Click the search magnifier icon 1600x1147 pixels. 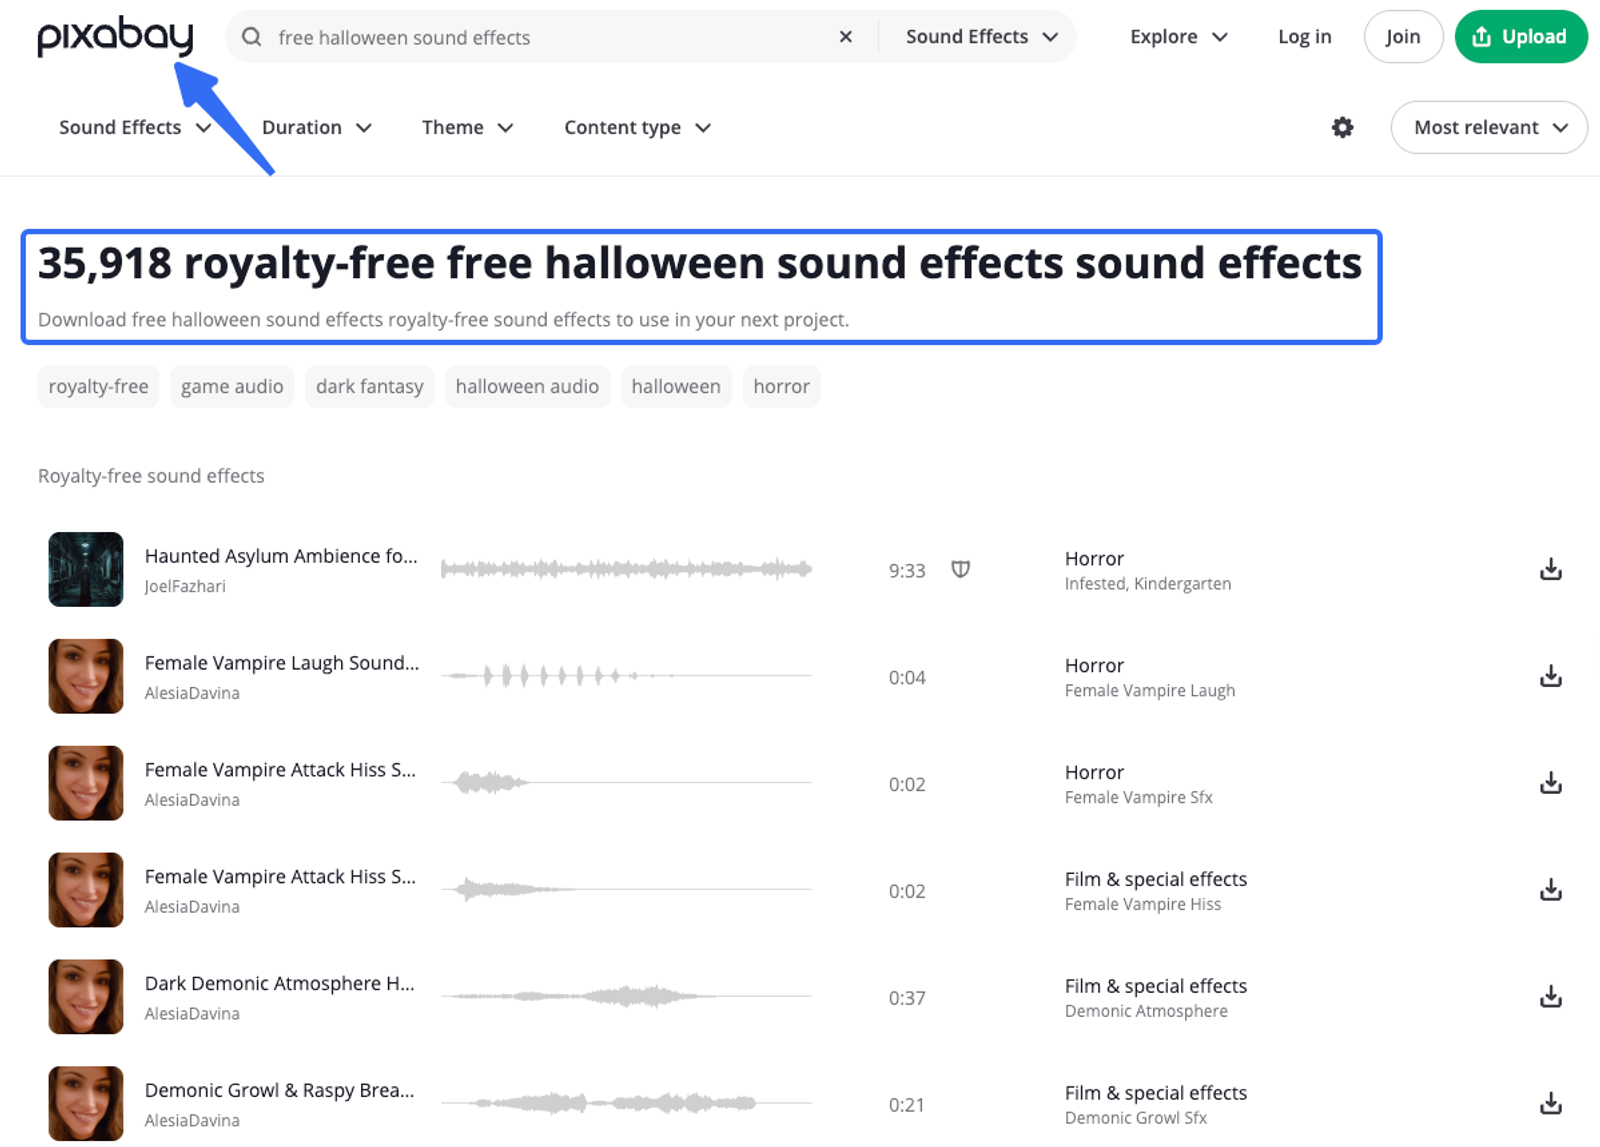pyautogui.click(x=252, y=37)
